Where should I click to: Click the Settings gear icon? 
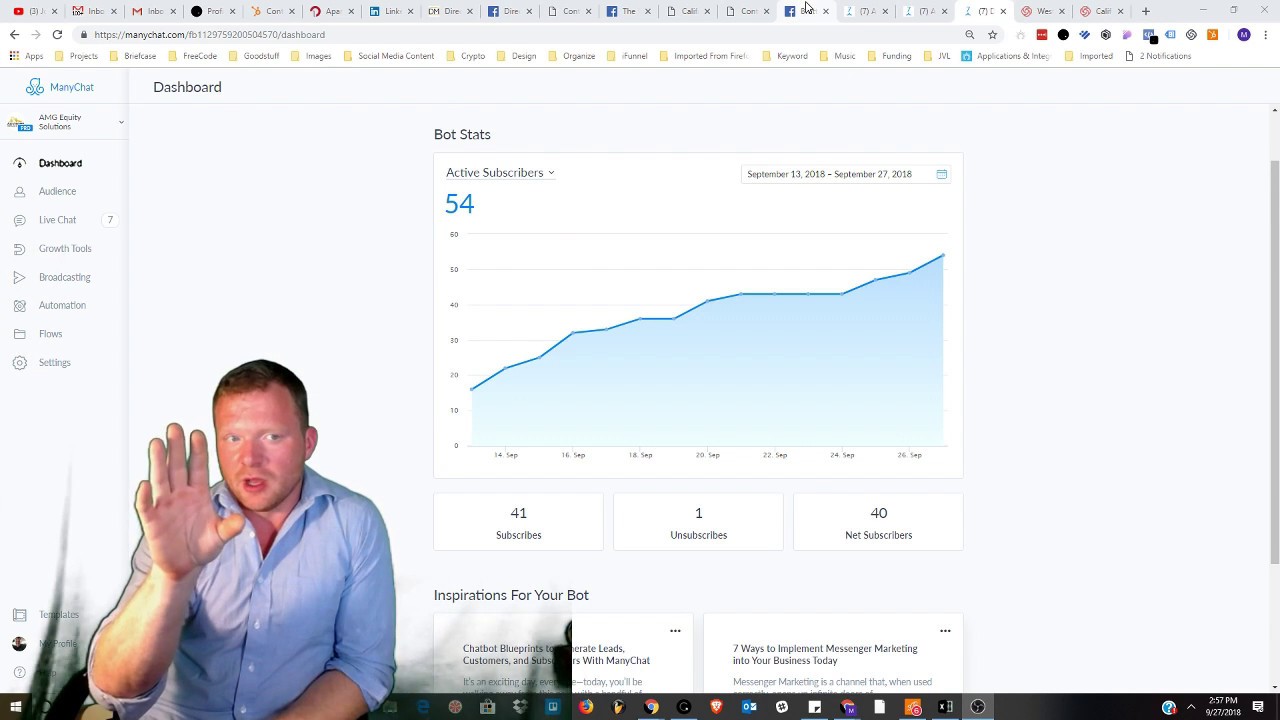19,362
